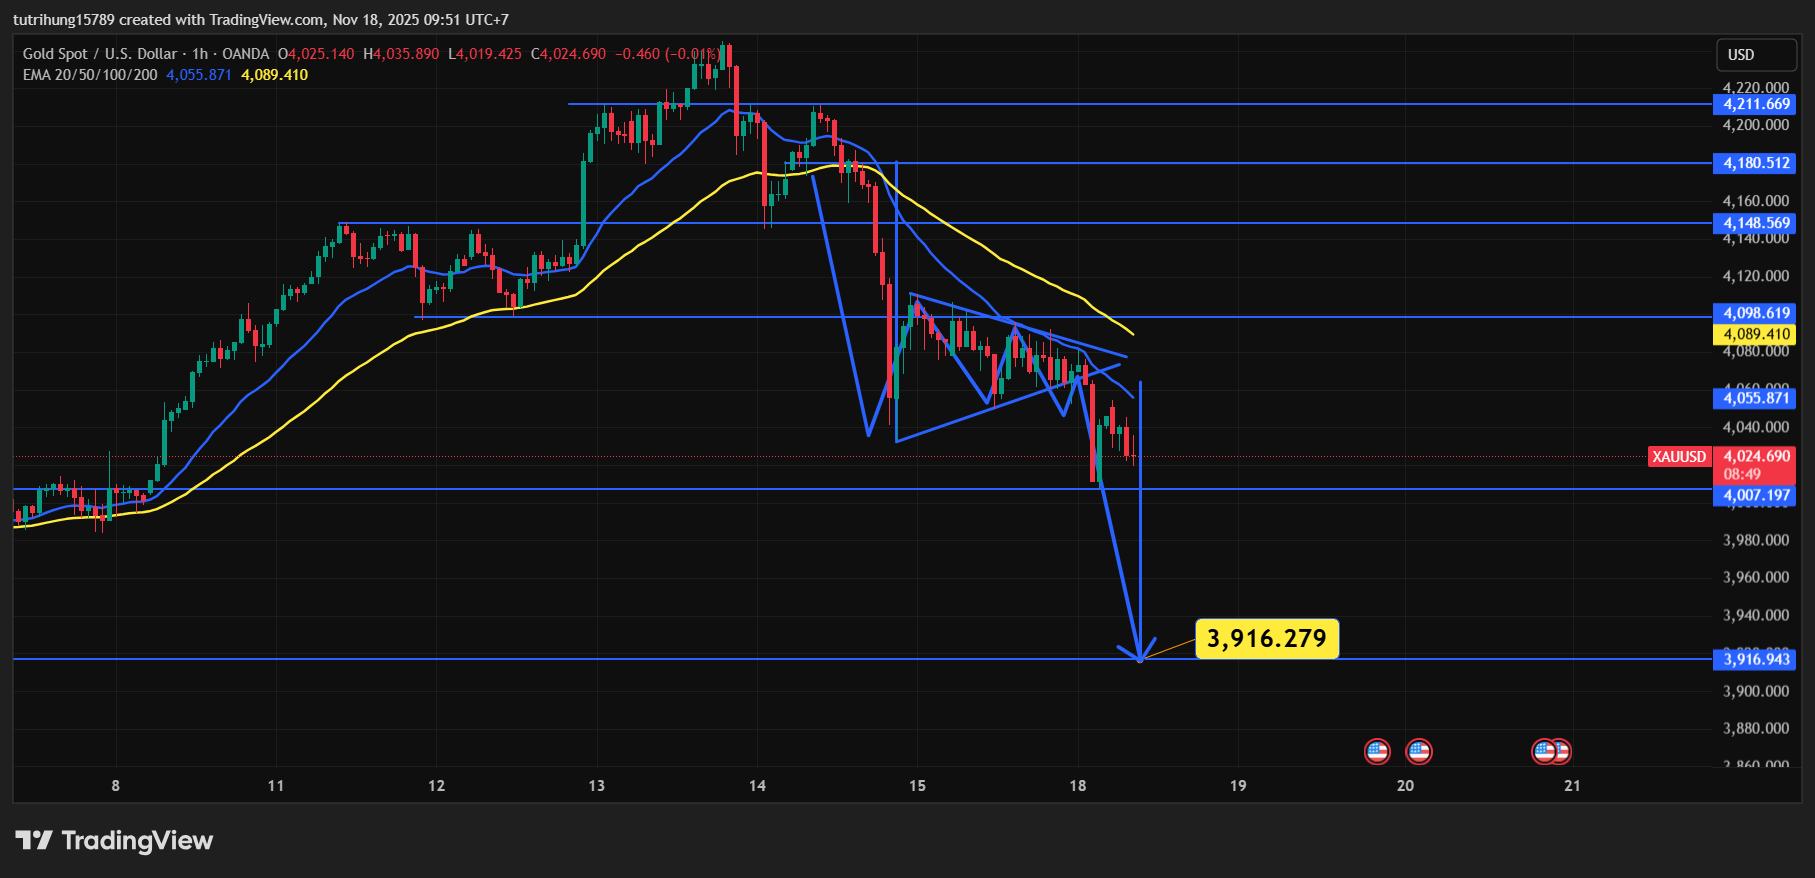Click the leftmost overlapping US flag near date 21

coord(1542,751)
